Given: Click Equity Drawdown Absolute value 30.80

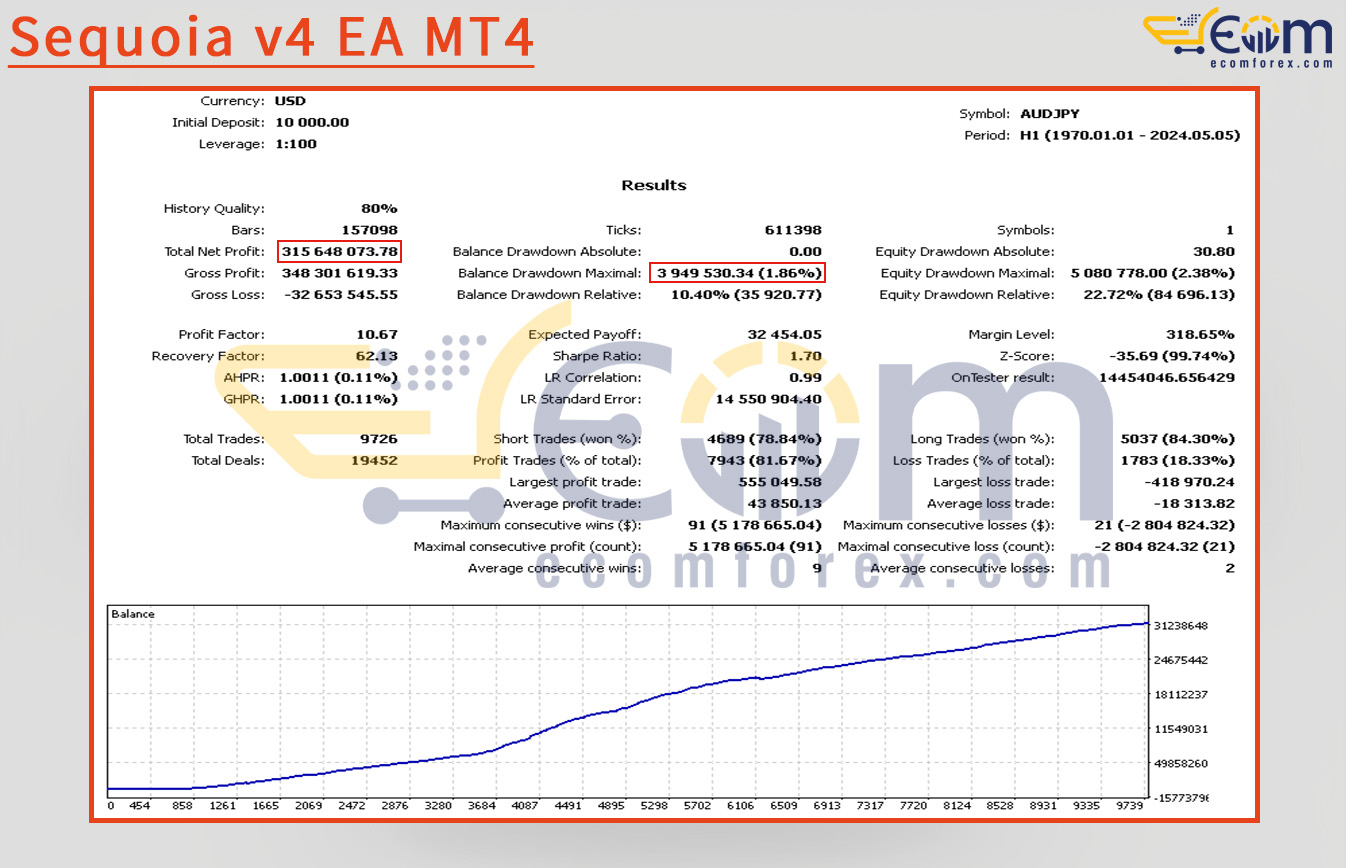Looking at the screenshot, I should pos(1214,252).
